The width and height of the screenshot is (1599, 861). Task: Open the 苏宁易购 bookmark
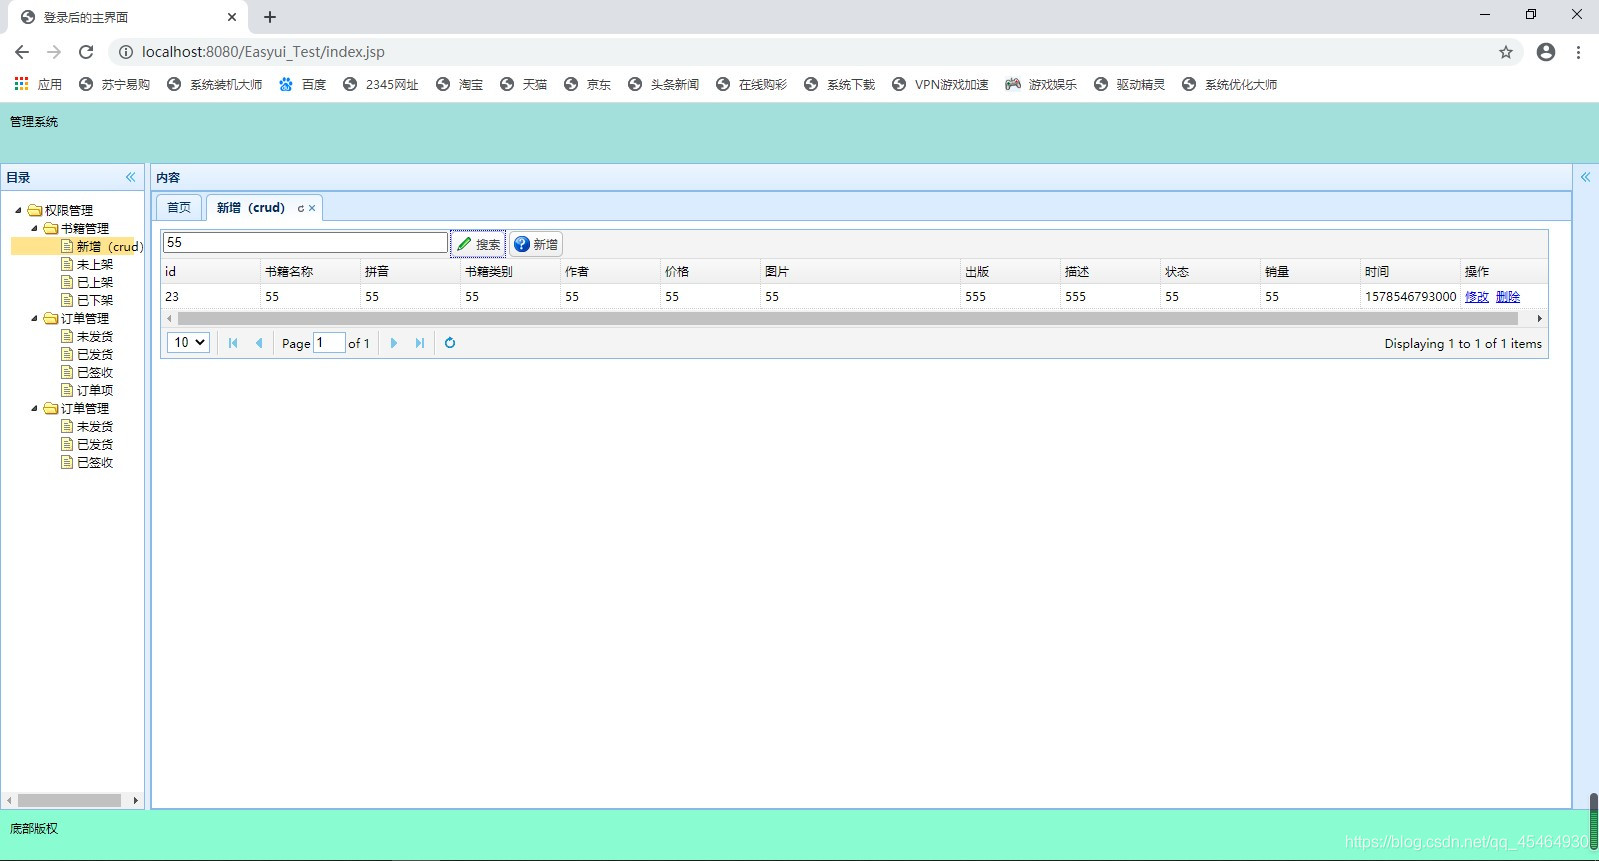[x=114, y=85]
